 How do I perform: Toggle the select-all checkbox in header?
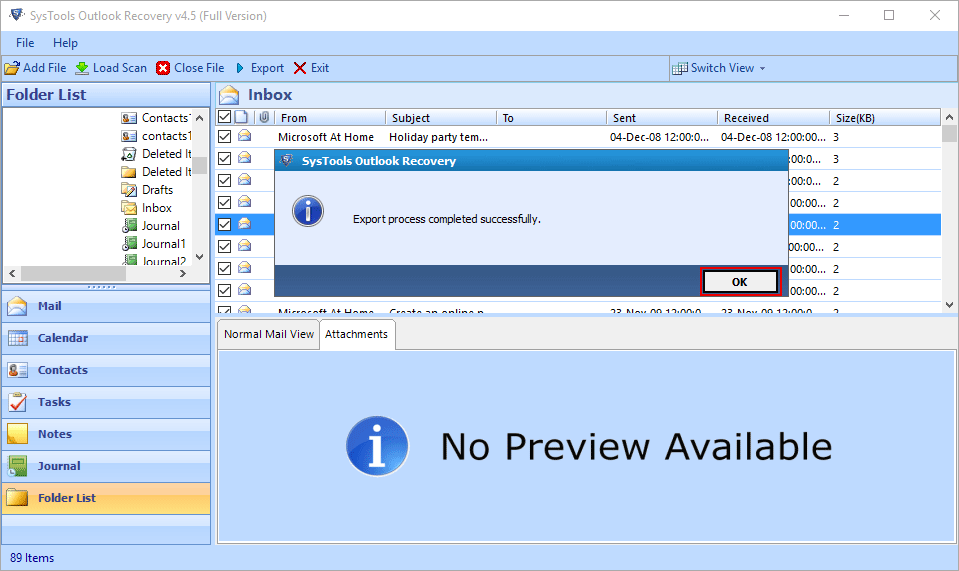[x=224, y=117]
